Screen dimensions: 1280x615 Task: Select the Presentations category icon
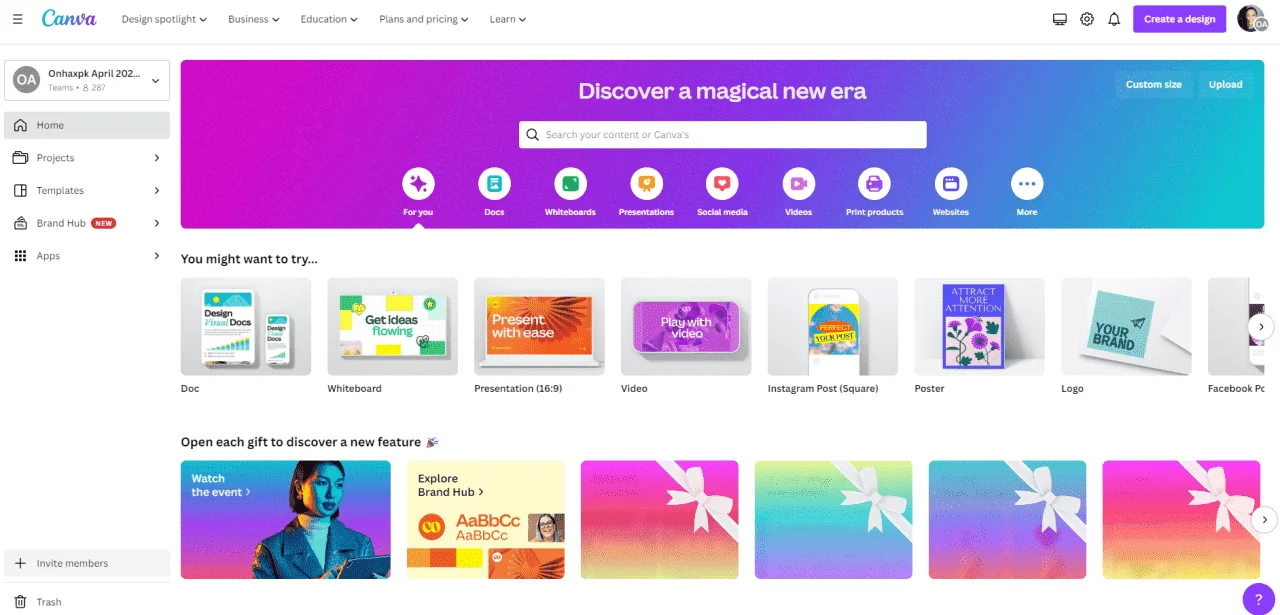646,184
